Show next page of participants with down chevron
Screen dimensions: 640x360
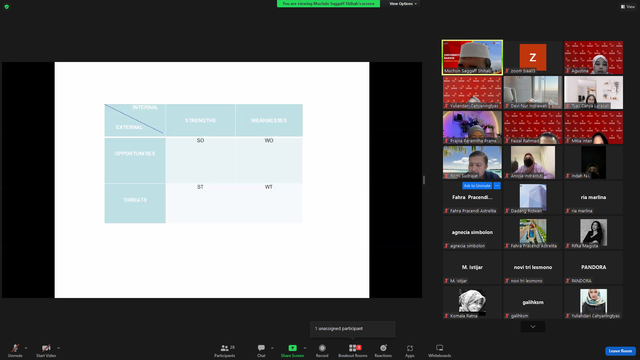click(x=533, y=327)
